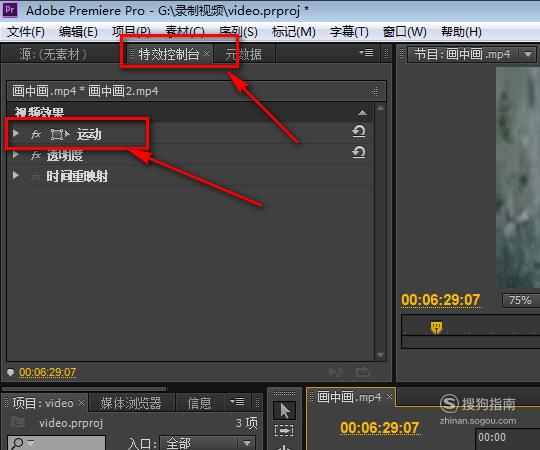Expand the 时间重映射 effect properties

pyautogui.click(x=15, y=175)
